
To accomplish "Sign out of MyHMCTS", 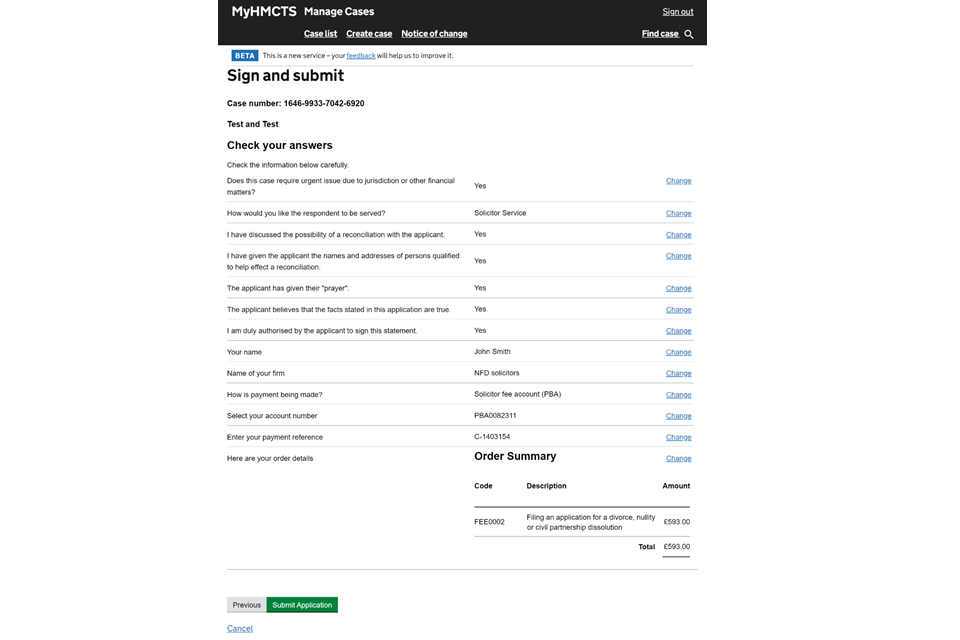I will (677, 12).
